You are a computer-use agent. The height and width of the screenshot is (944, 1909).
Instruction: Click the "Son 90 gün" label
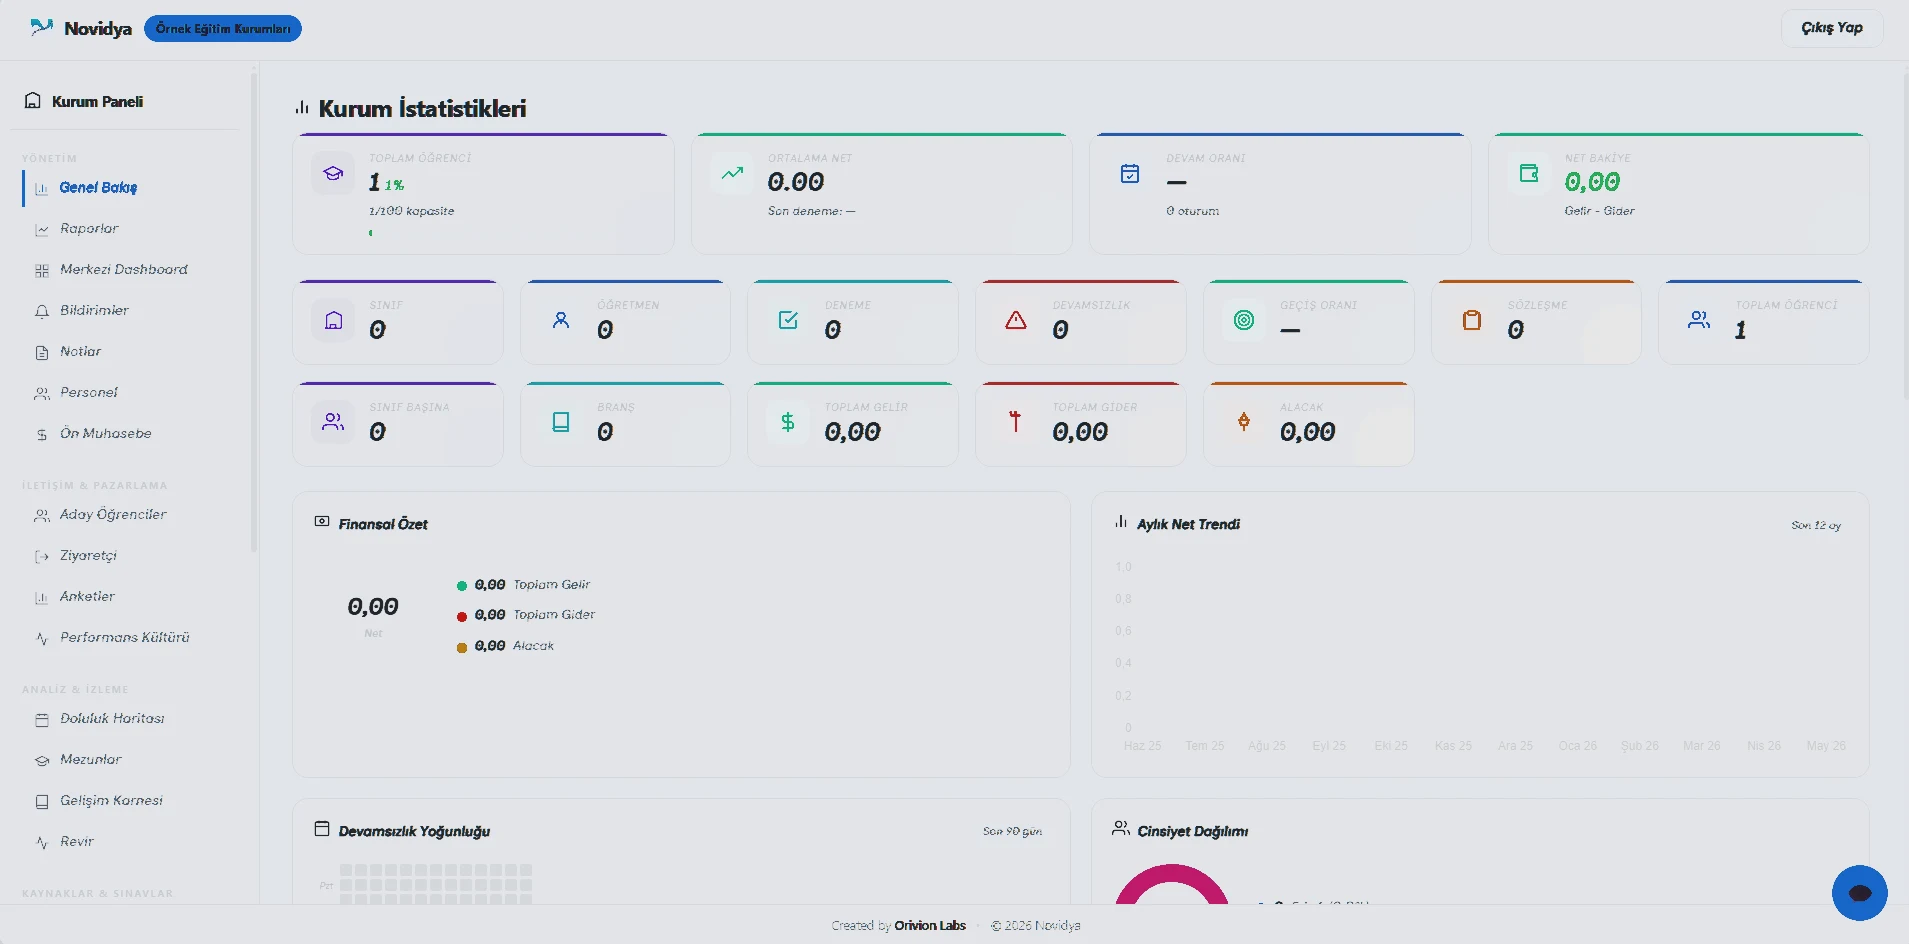(1012, 832)
